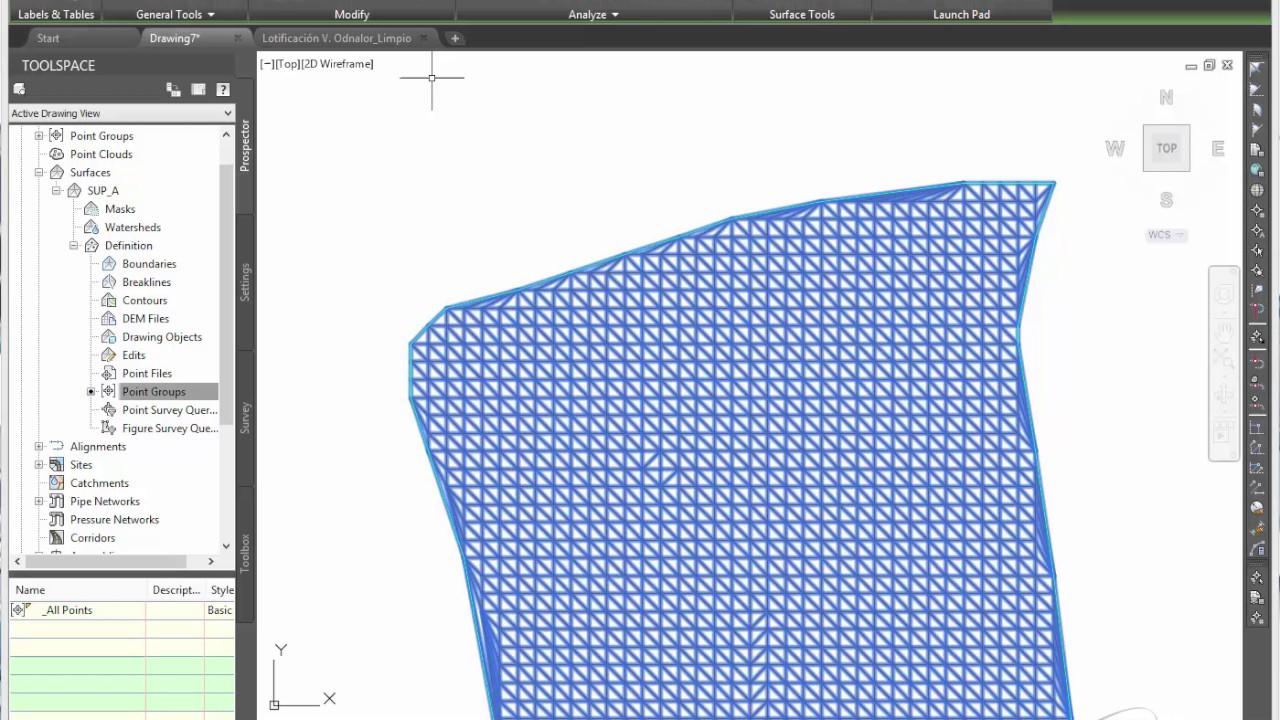Open ShowMotion from the navigation bar
Image resolution: width=1280 pixels, height=720 pixels.
pyautogui.click(x=1223, y=433)
